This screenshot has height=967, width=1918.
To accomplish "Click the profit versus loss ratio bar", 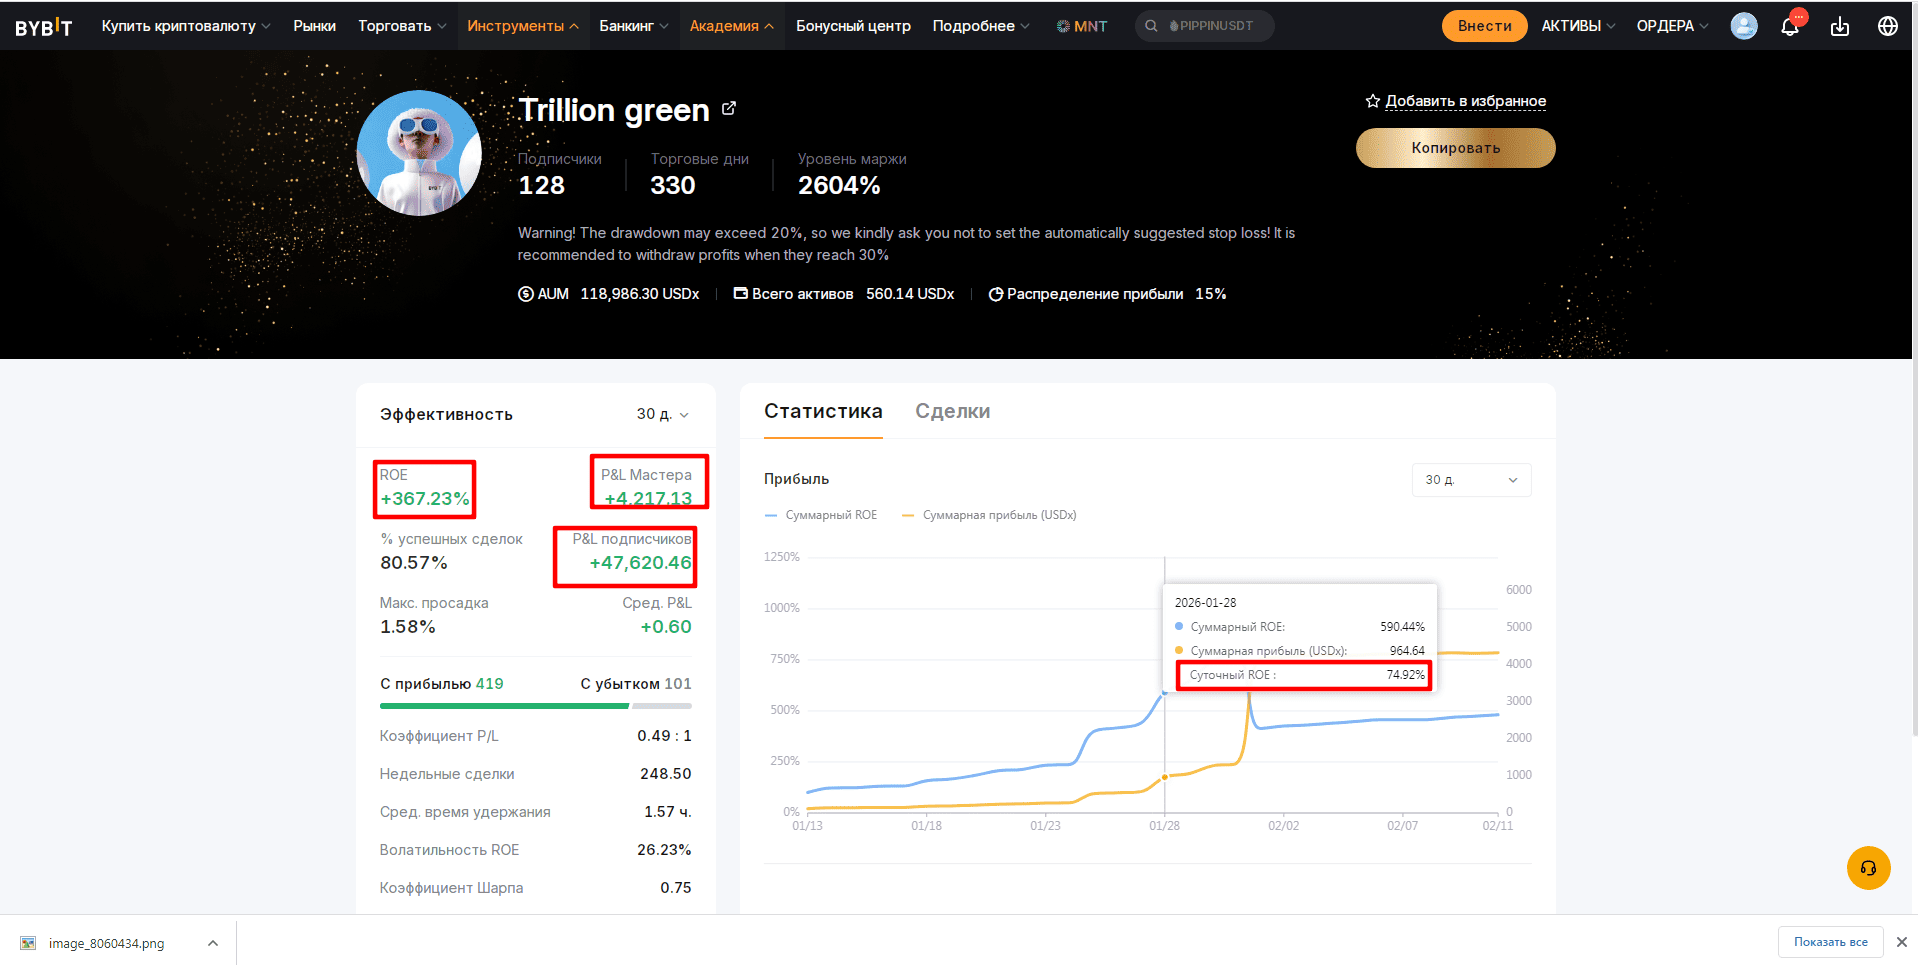I will [x=535, y=706].
